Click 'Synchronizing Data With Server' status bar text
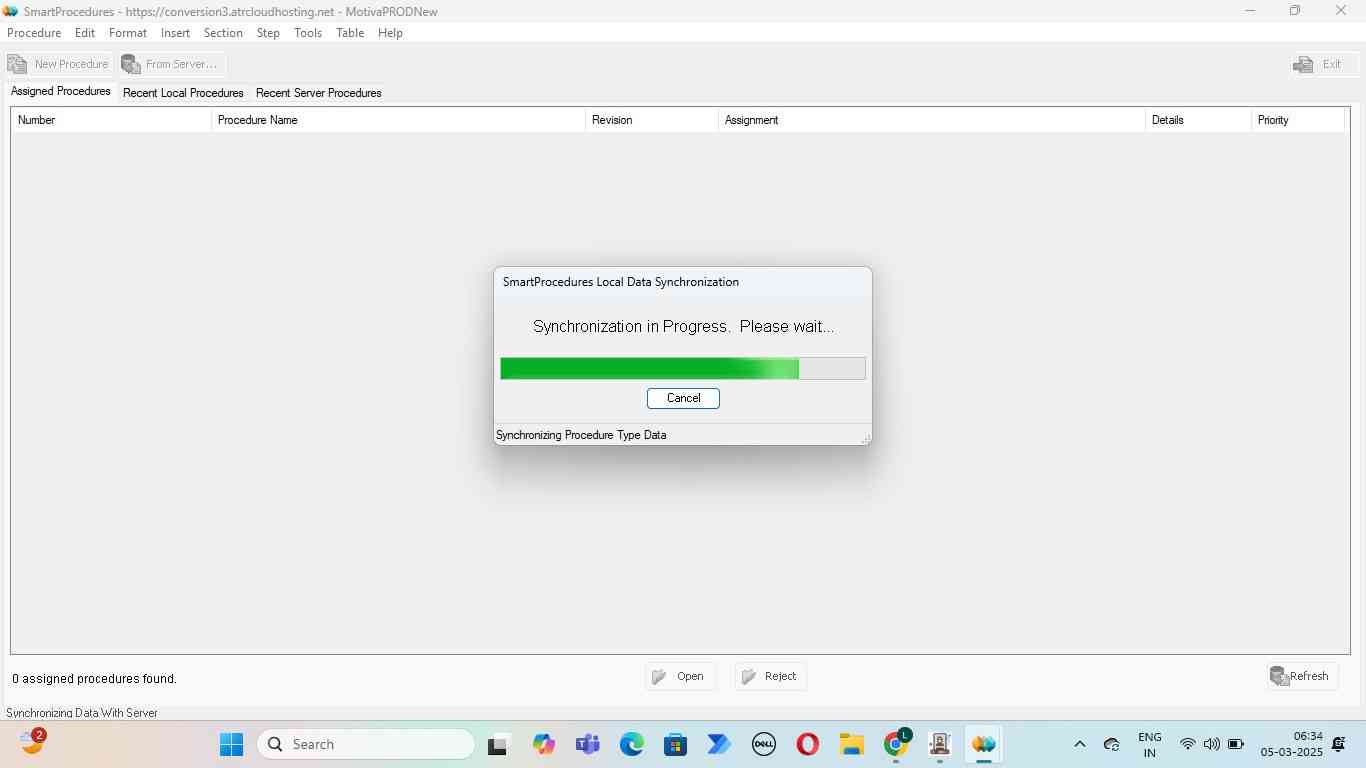Screen dimensions: 1366x768 [82, 713]
